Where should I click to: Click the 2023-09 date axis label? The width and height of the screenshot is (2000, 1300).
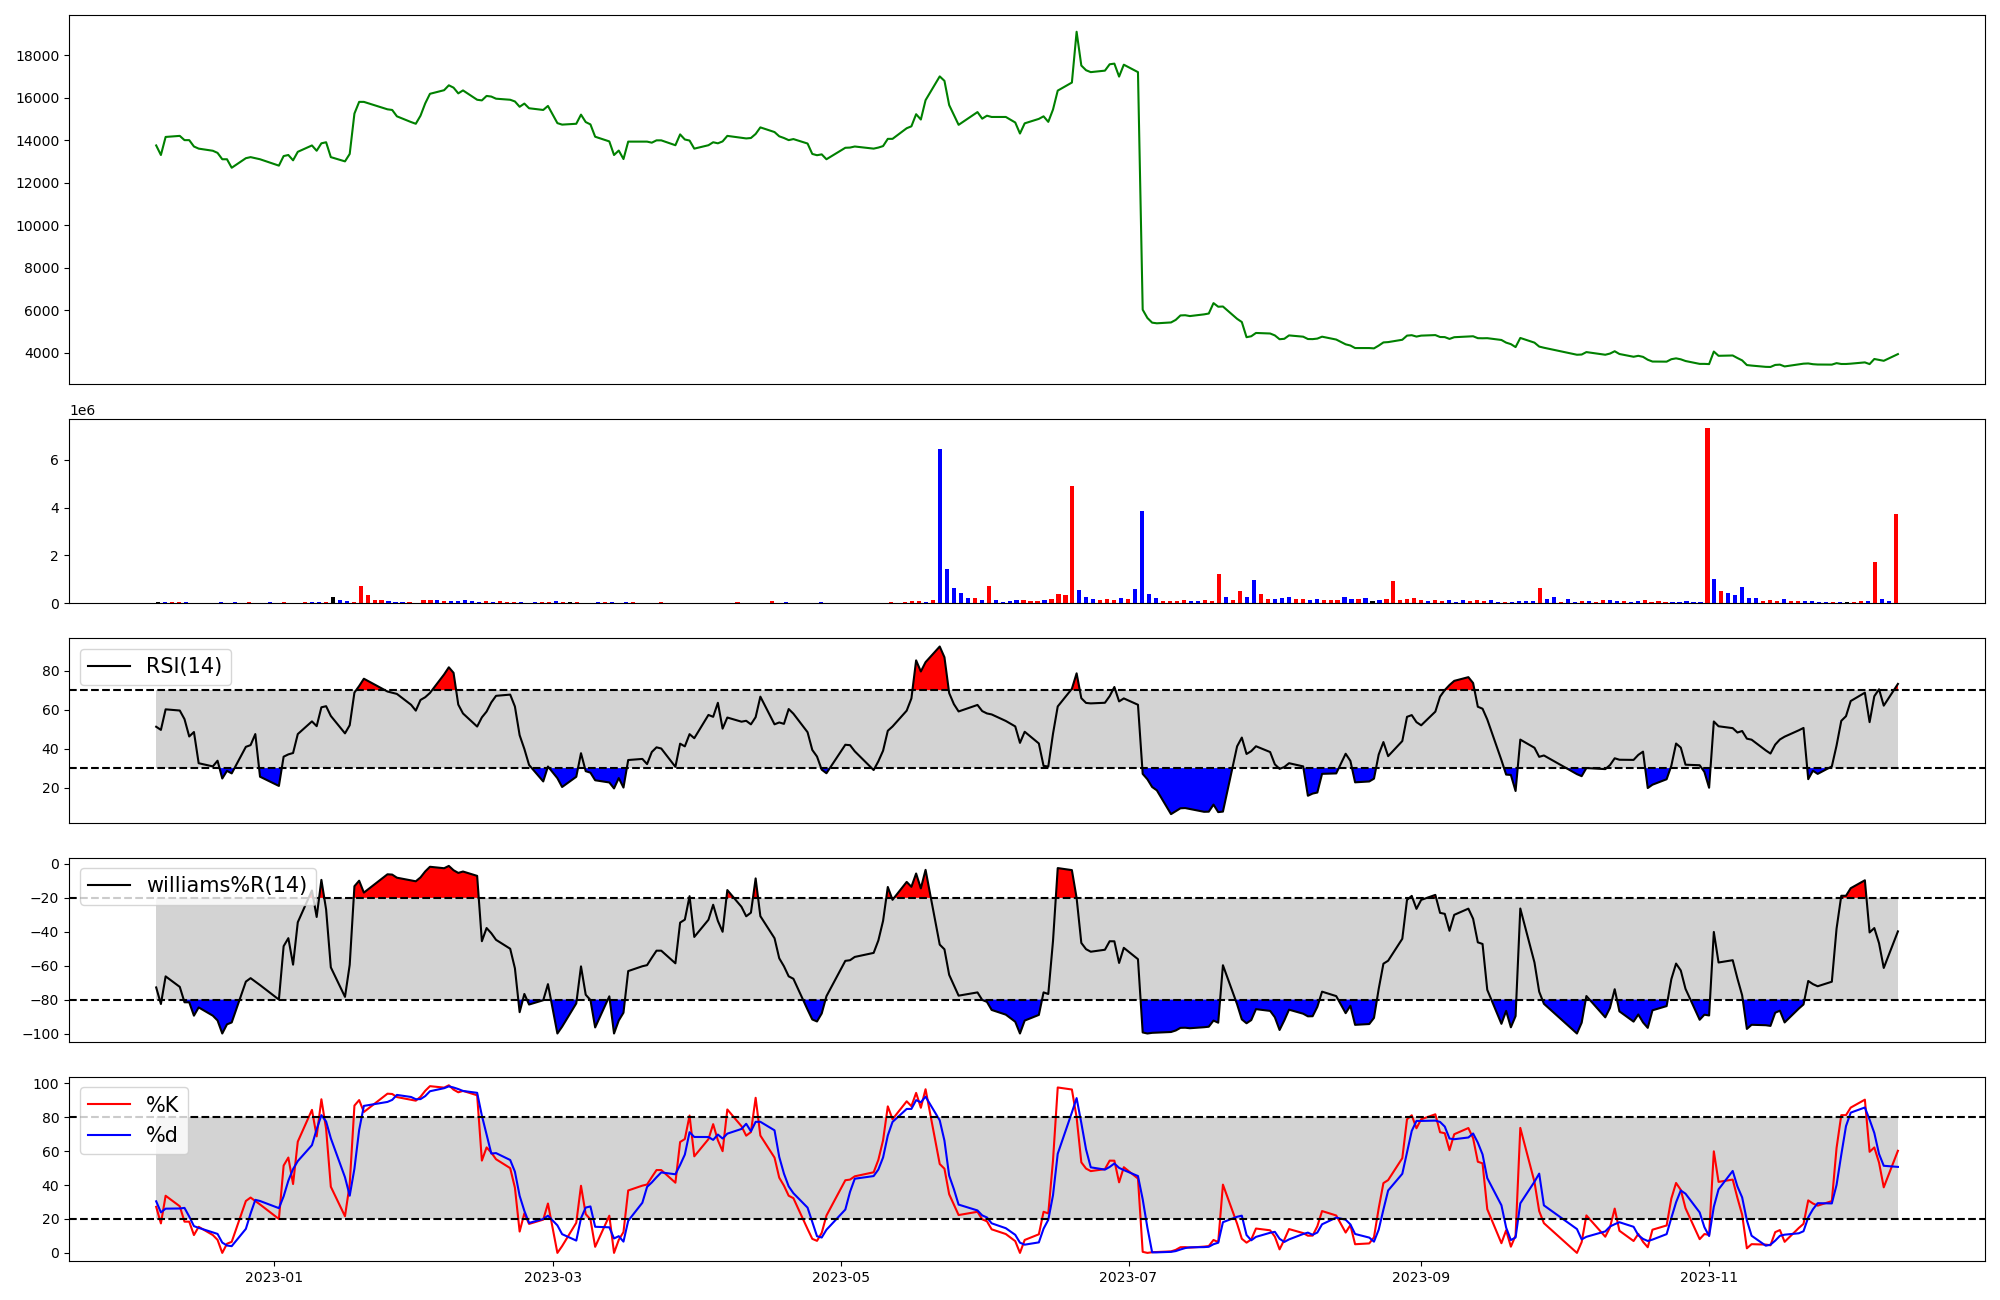(1421, 1277)
